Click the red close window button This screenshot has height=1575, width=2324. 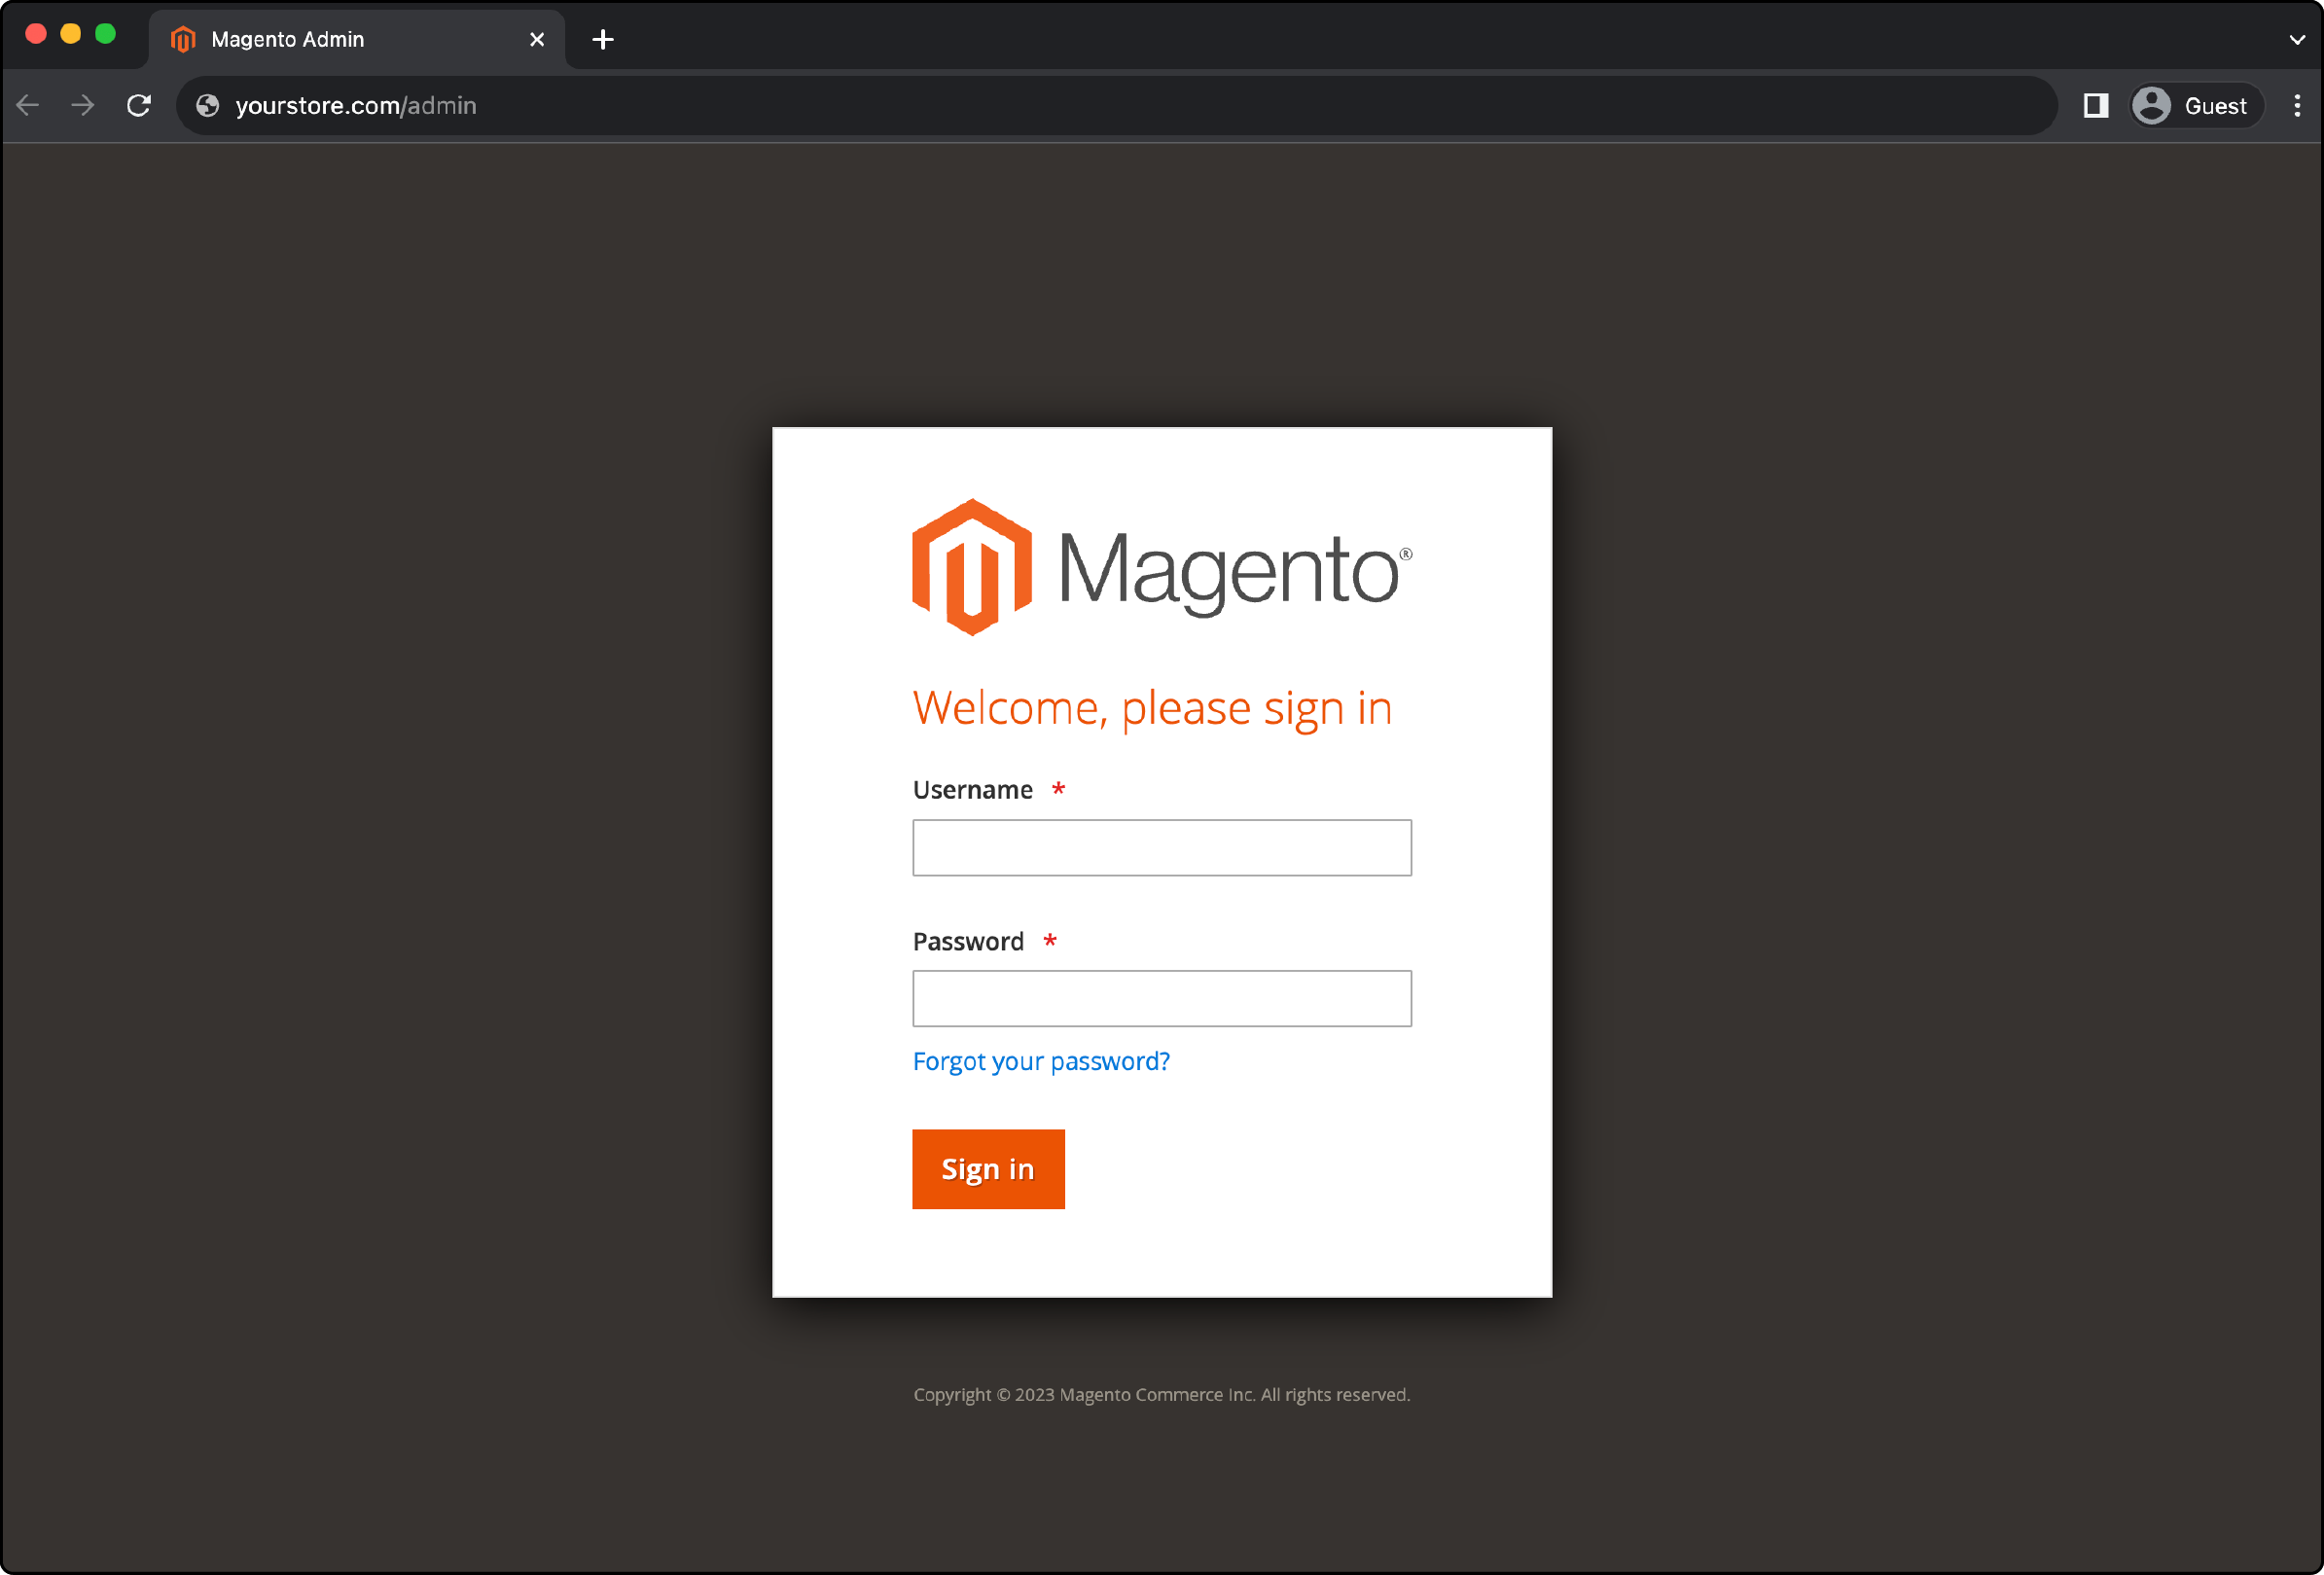pos(36,33)
